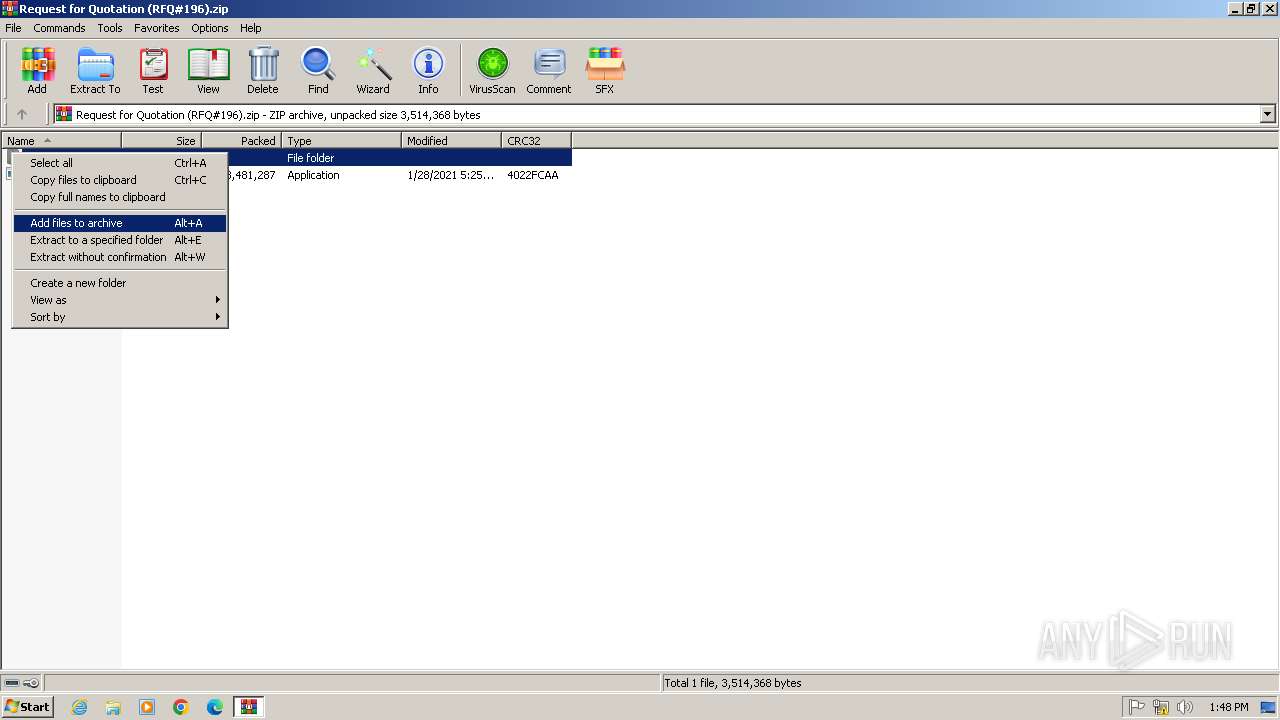Viewport: 1280px width, 720px height.
Task: Sort by the Type column header
Action: [342, 141]
